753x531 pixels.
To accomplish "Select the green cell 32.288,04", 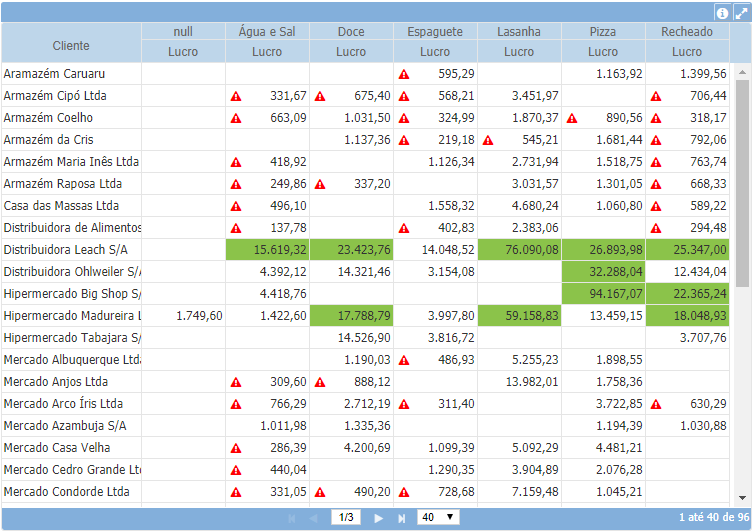I will [x=603, y=272].
